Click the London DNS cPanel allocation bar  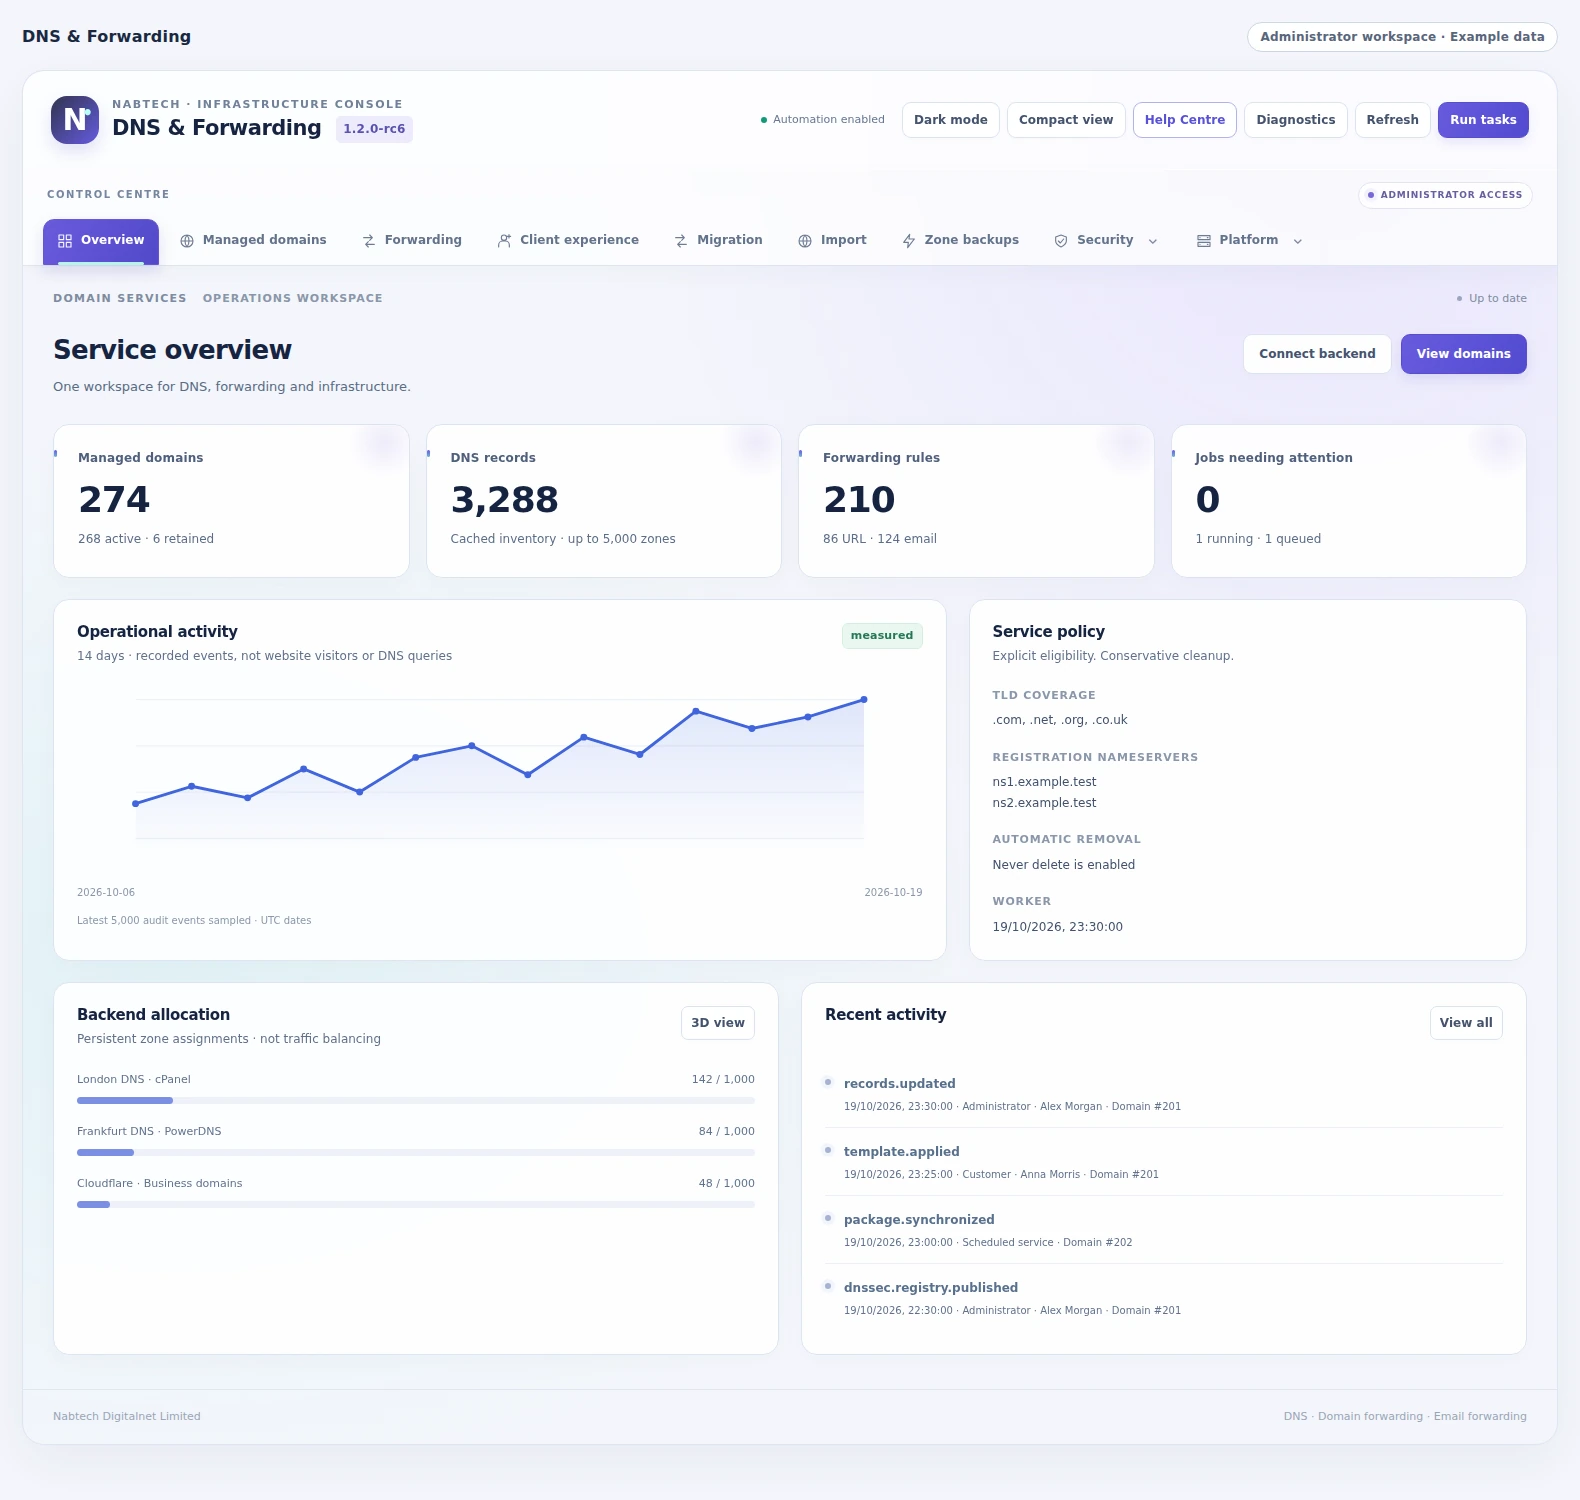416,1101
